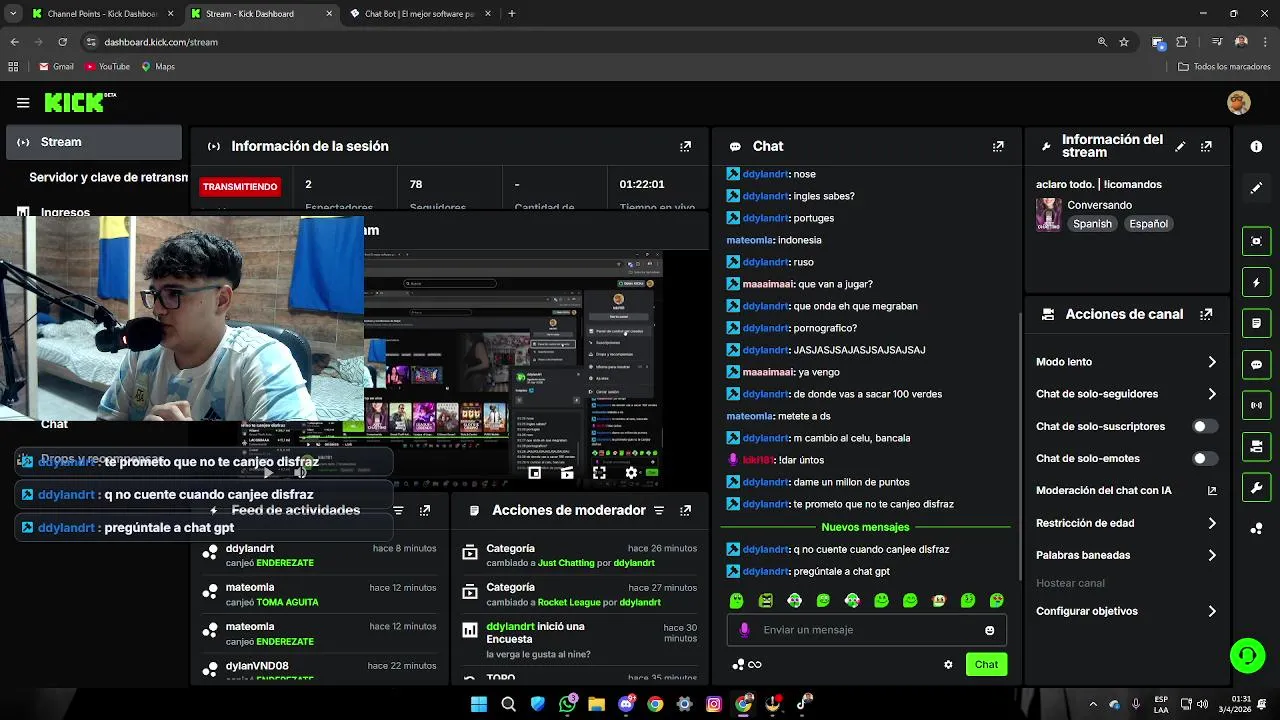This screenshot has width=1280, height=720.
Task: Open the hamburger menu beside Kick logo
Action: [x=23, y=102]
